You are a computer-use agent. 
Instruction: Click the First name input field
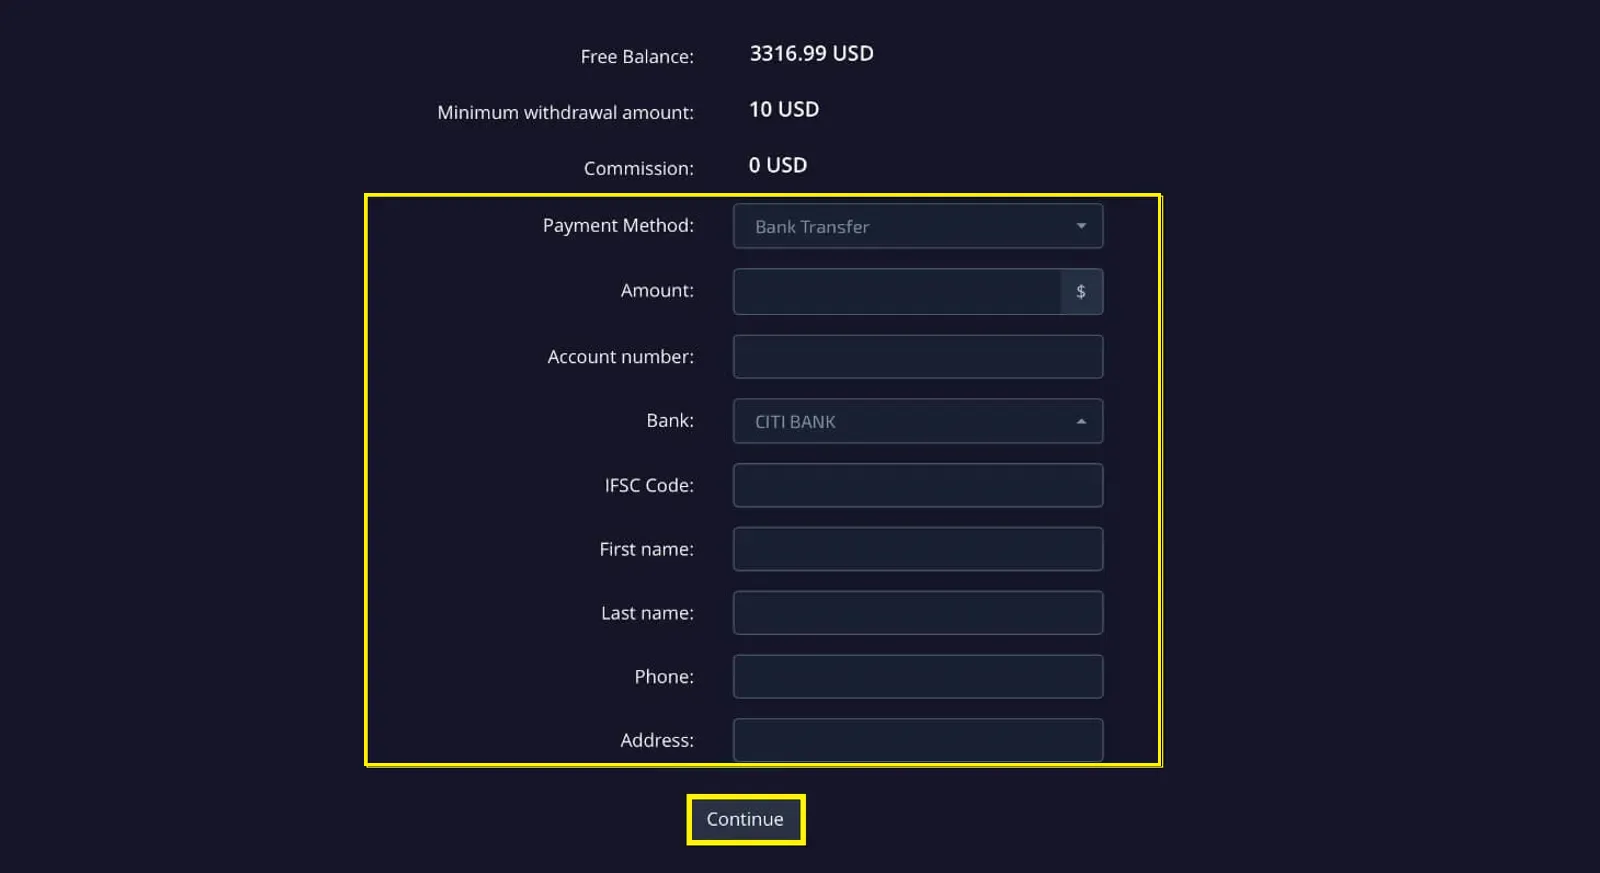(917, 549)
